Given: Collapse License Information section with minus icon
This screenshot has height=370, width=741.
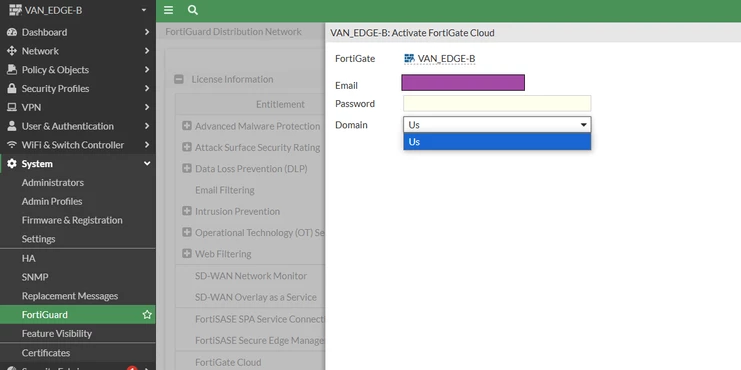Looking at the screenshot, I should (179, 79).
